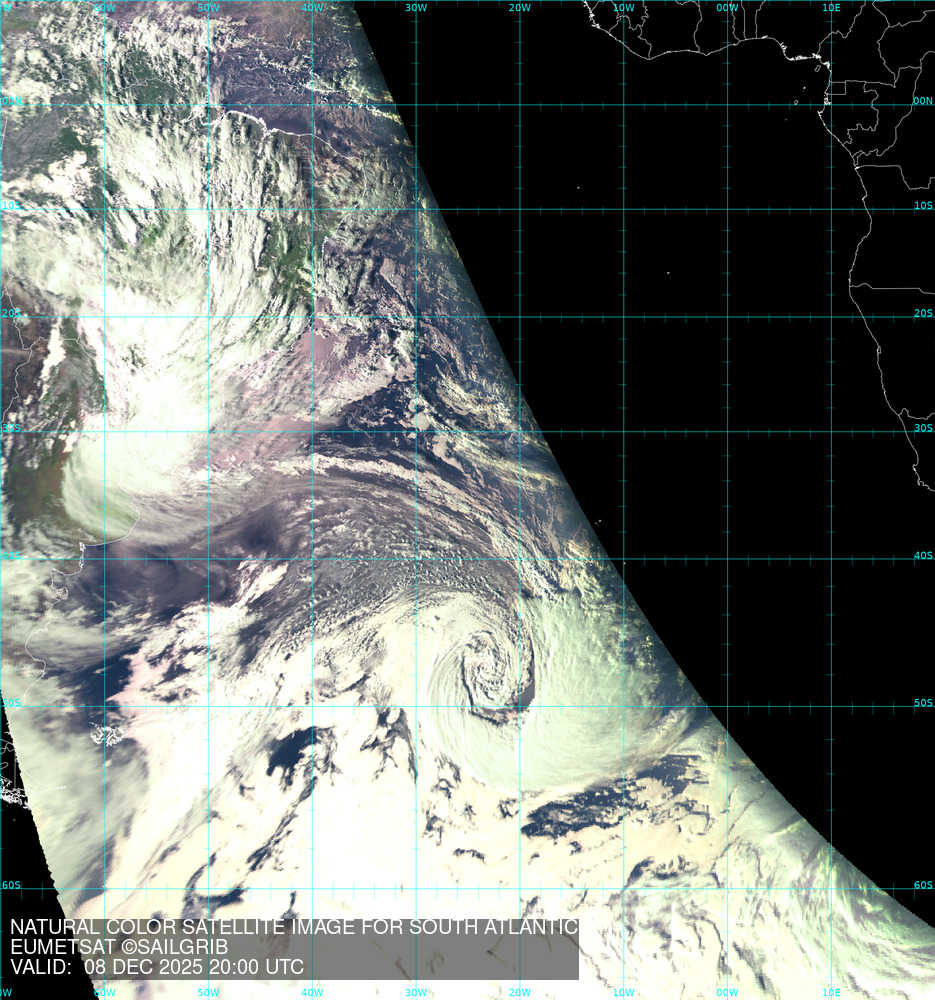Screen dimensions: 935x1000
Task: Click the "EUMETSAT ©SAILGRIB" credit text
Action: (x=119, y=947)
